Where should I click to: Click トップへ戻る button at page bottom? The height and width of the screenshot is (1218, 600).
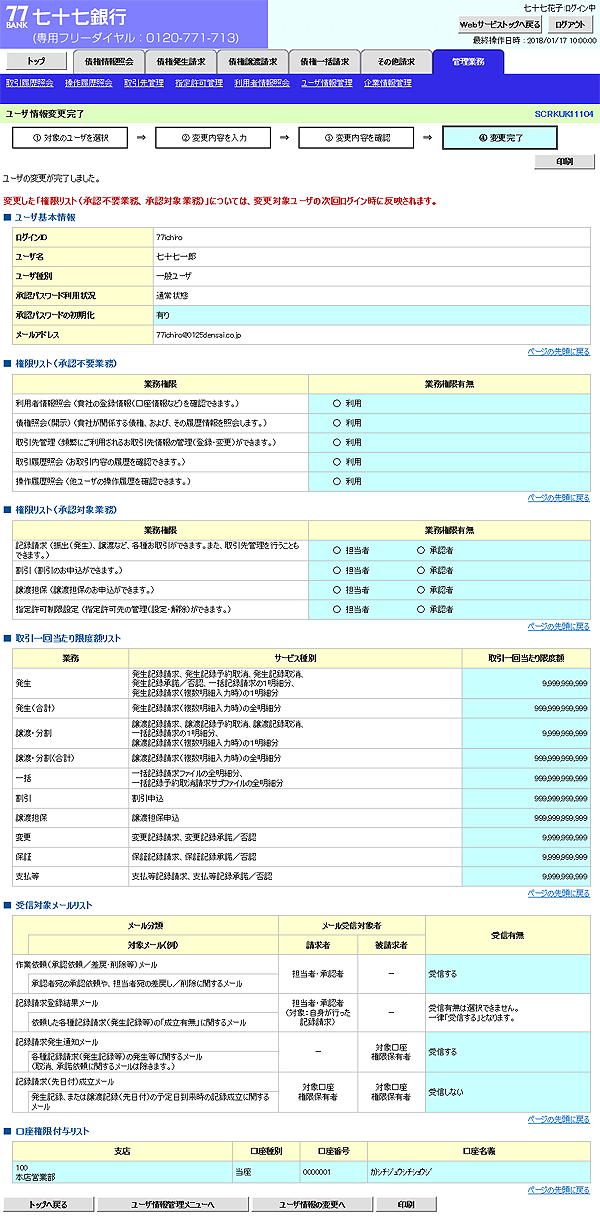(x=48, y=1204)
